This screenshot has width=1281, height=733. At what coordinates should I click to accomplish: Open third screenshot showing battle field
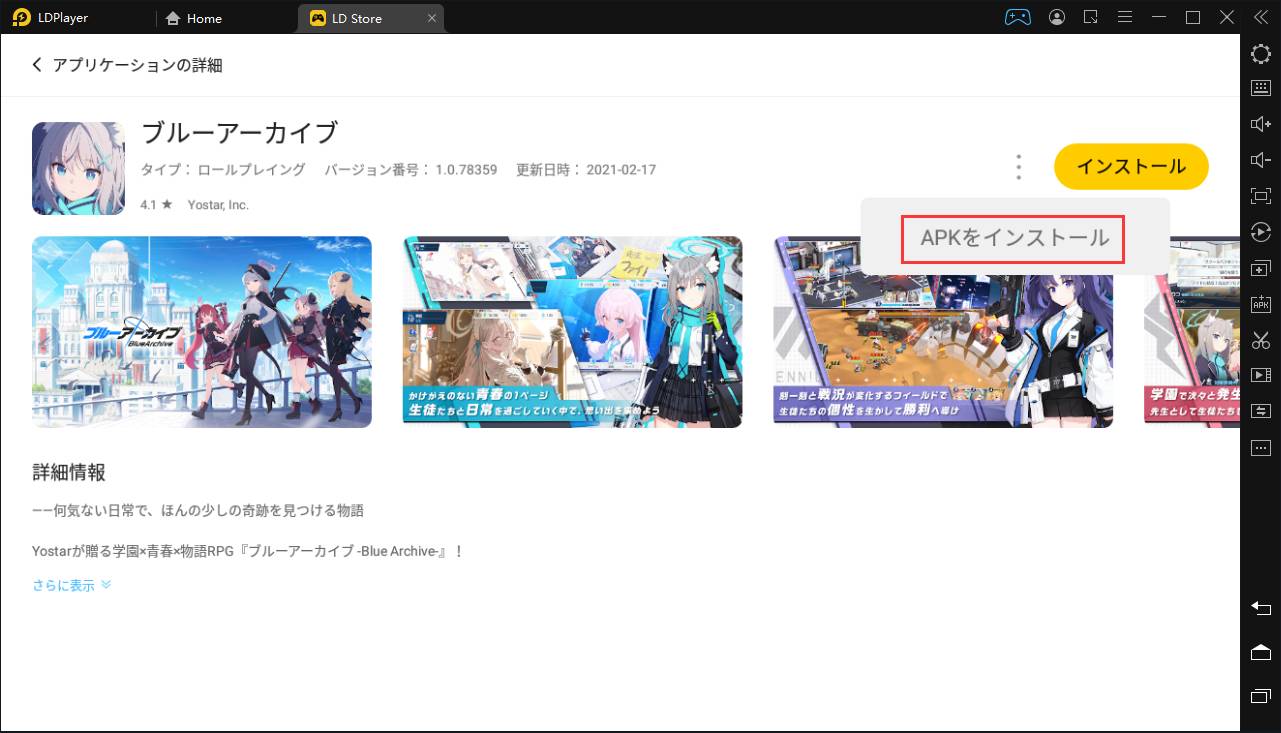pos(943,332)
